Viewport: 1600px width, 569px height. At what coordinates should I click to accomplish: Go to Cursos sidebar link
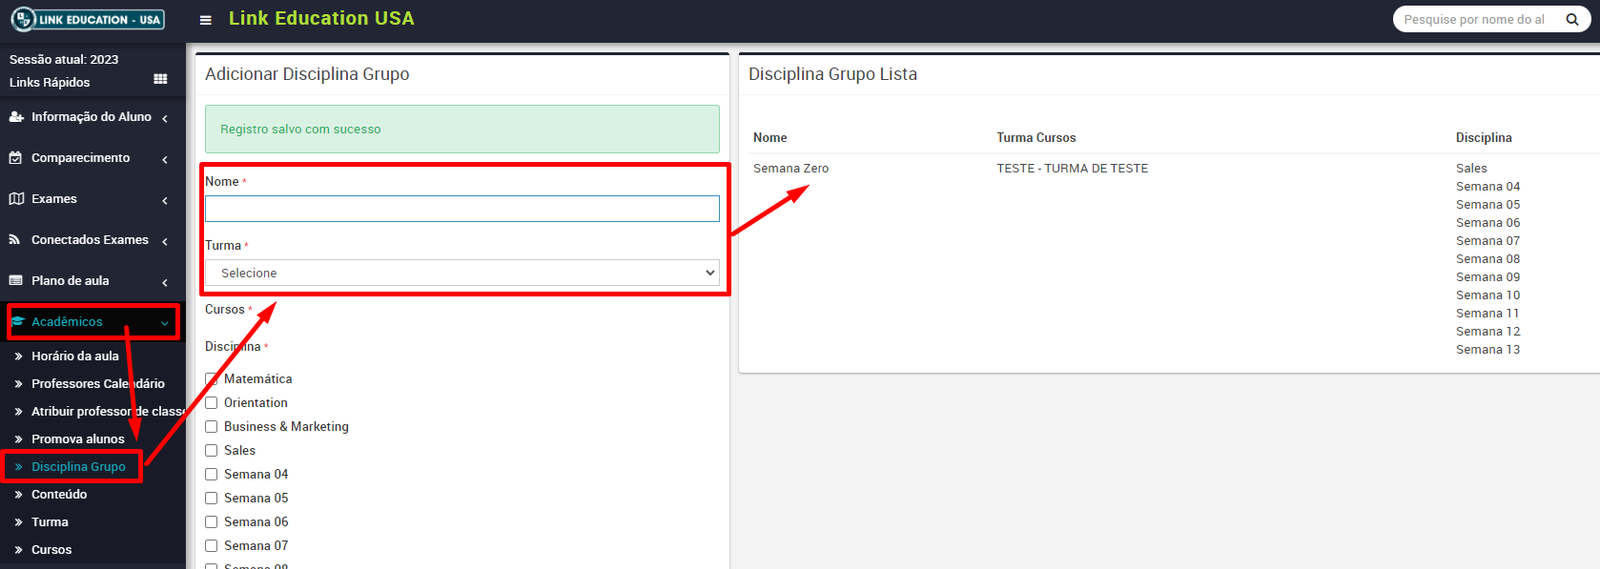click(51, 550)
